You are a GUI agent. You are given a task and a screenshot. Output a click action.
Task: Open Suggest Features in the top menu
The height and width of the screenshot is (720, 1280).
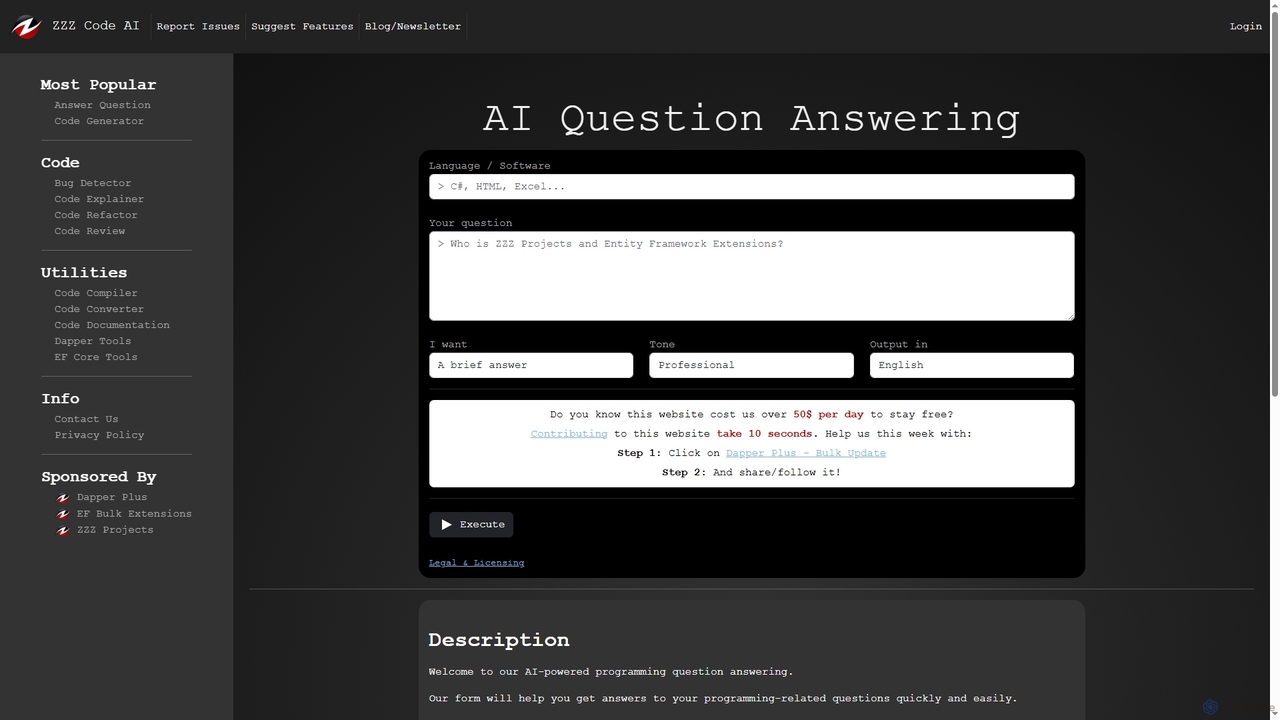click(x=302, y=26)
